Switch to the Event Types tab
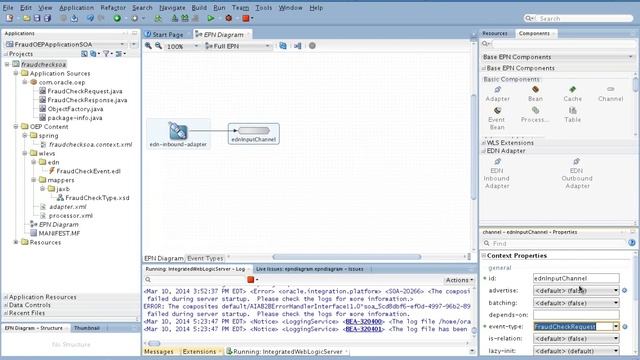This screenshot has width=640, height=360. tap(205, 258)
